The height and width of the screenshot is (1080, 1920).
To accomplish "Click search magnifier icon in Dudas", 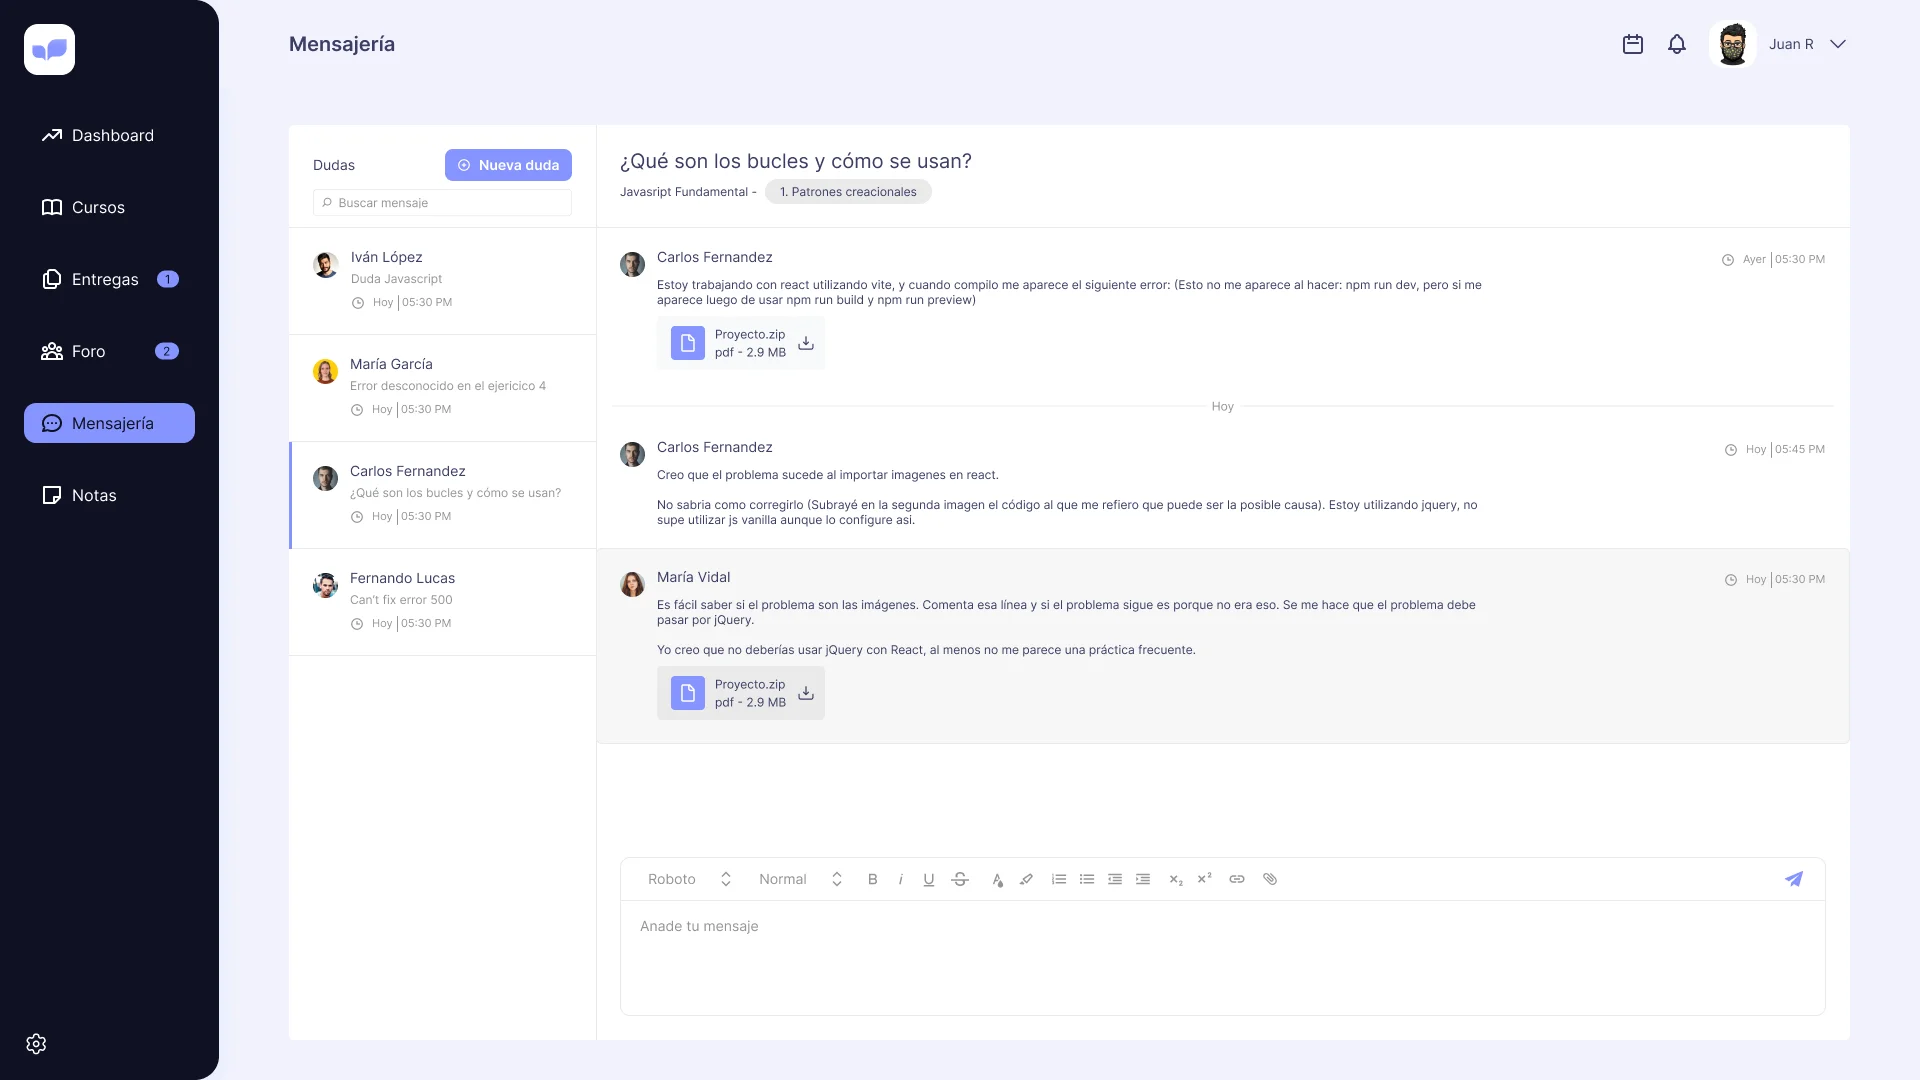I will pos(327,203).
